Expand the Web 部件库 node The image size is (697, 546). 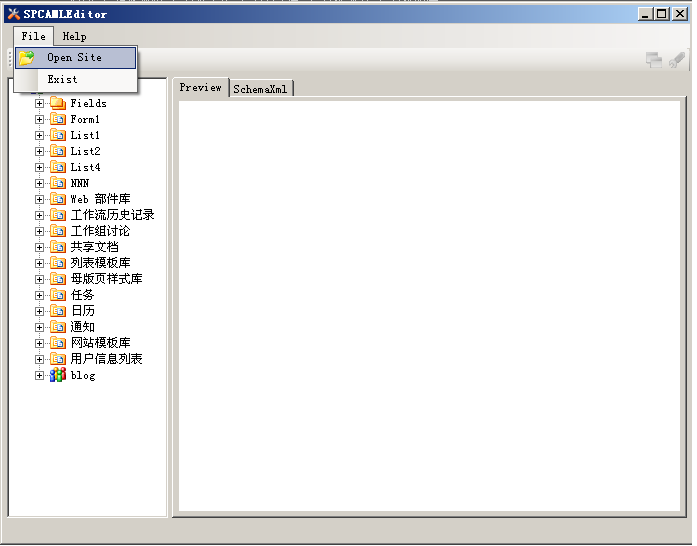(x=39, y=199)
